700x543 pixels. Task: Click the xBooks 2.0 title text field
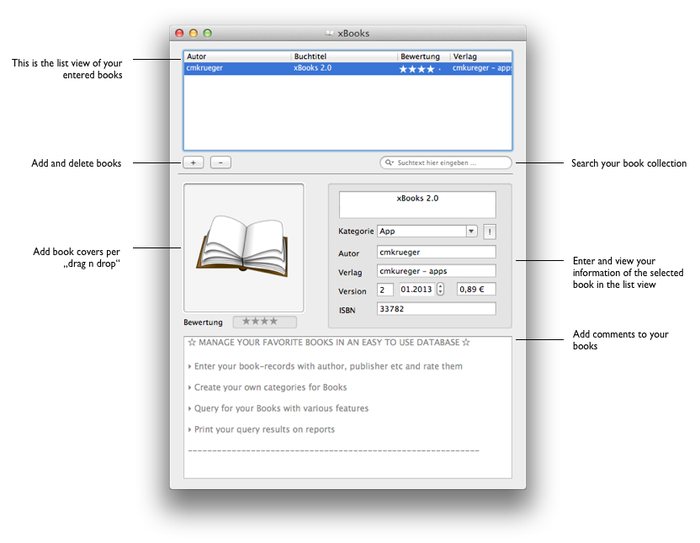[417, 205]
